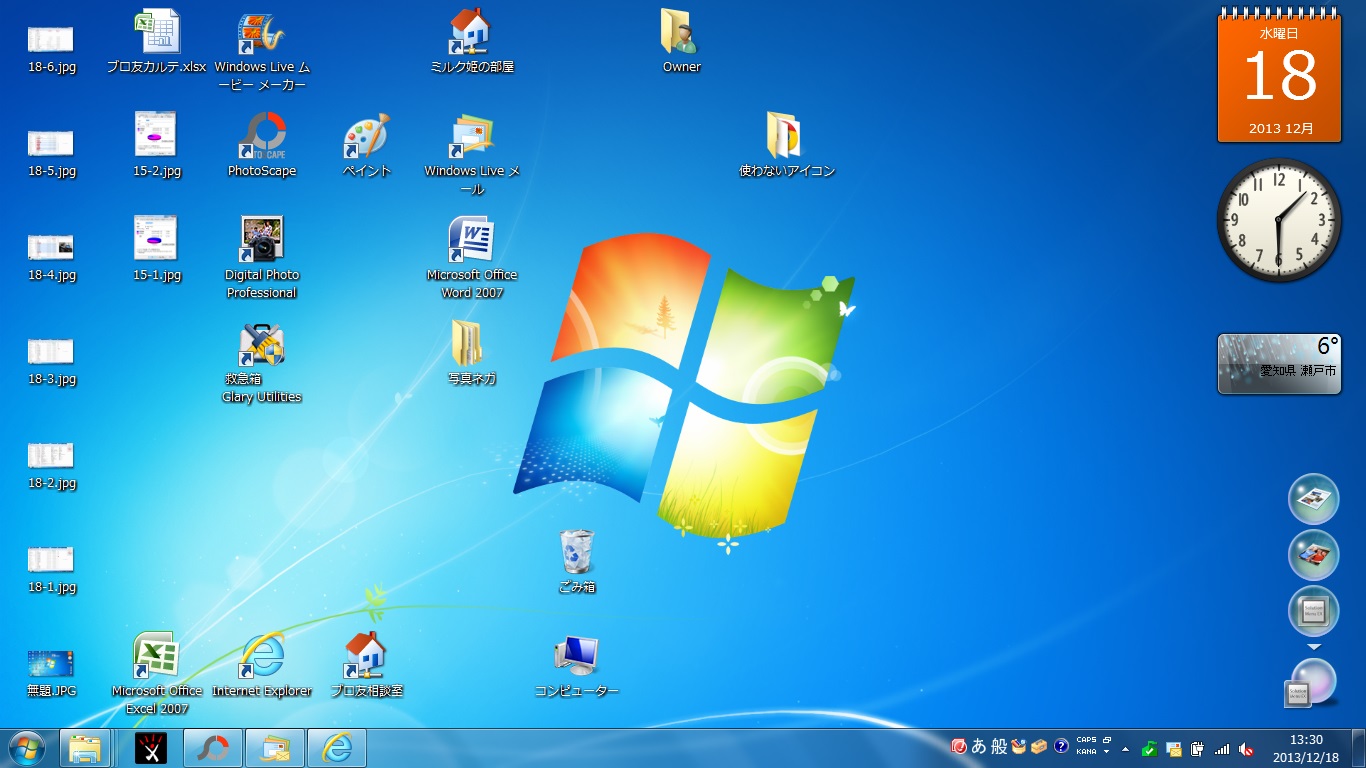Open the ごみ箱 recycle bin
1366x768 pixels.
pyautogui.click(x=577, y=562)
